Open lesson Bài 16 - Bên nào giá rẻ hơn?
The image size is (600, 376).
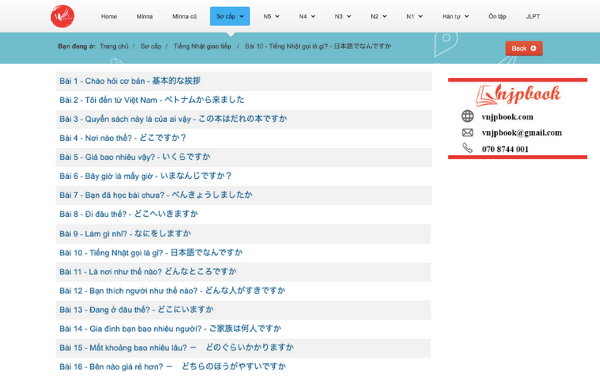173,367
